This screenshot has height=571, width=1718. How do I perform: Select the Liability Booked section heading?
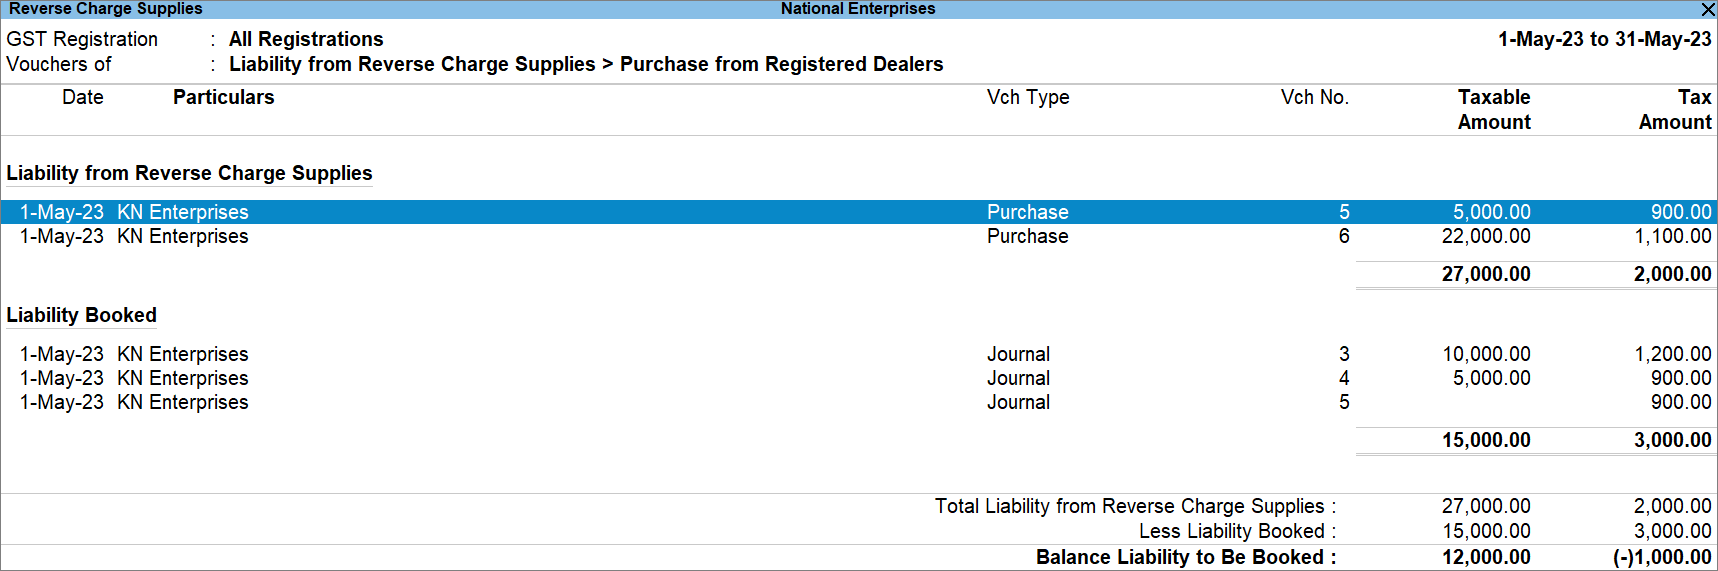82,315
